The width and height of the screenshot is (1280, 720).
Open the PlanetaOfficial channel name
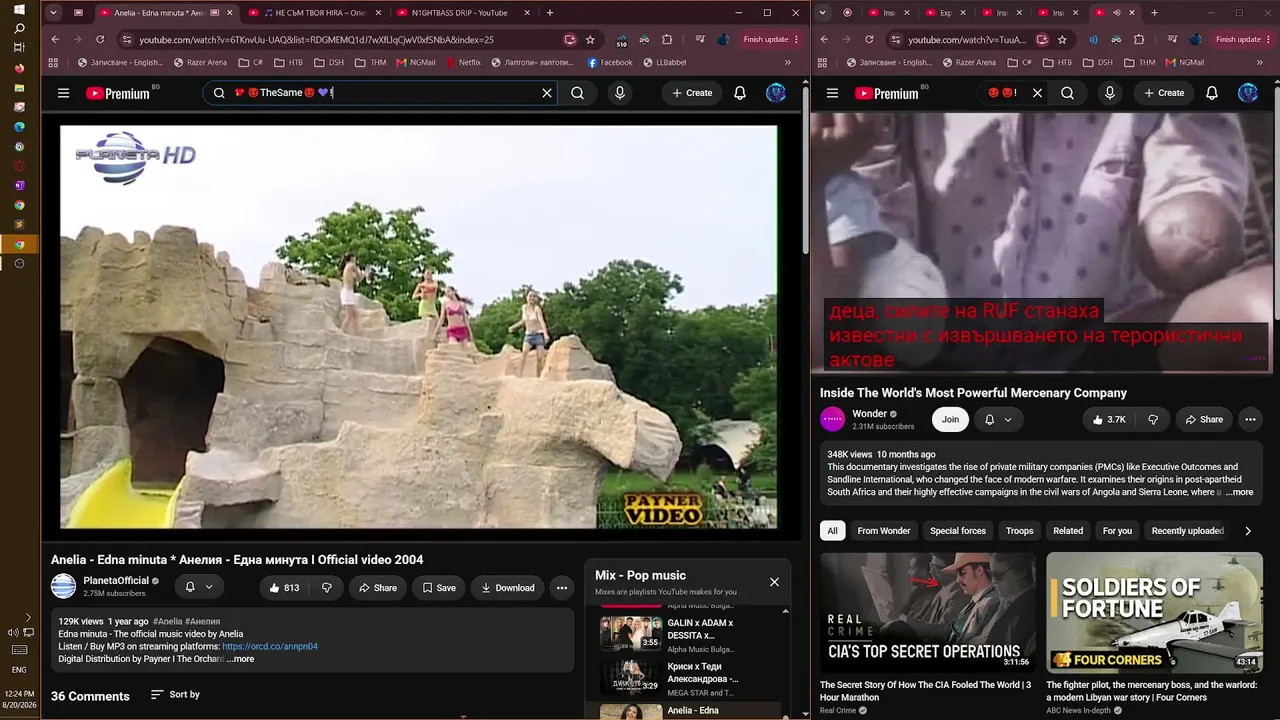(x=116, y=580)
